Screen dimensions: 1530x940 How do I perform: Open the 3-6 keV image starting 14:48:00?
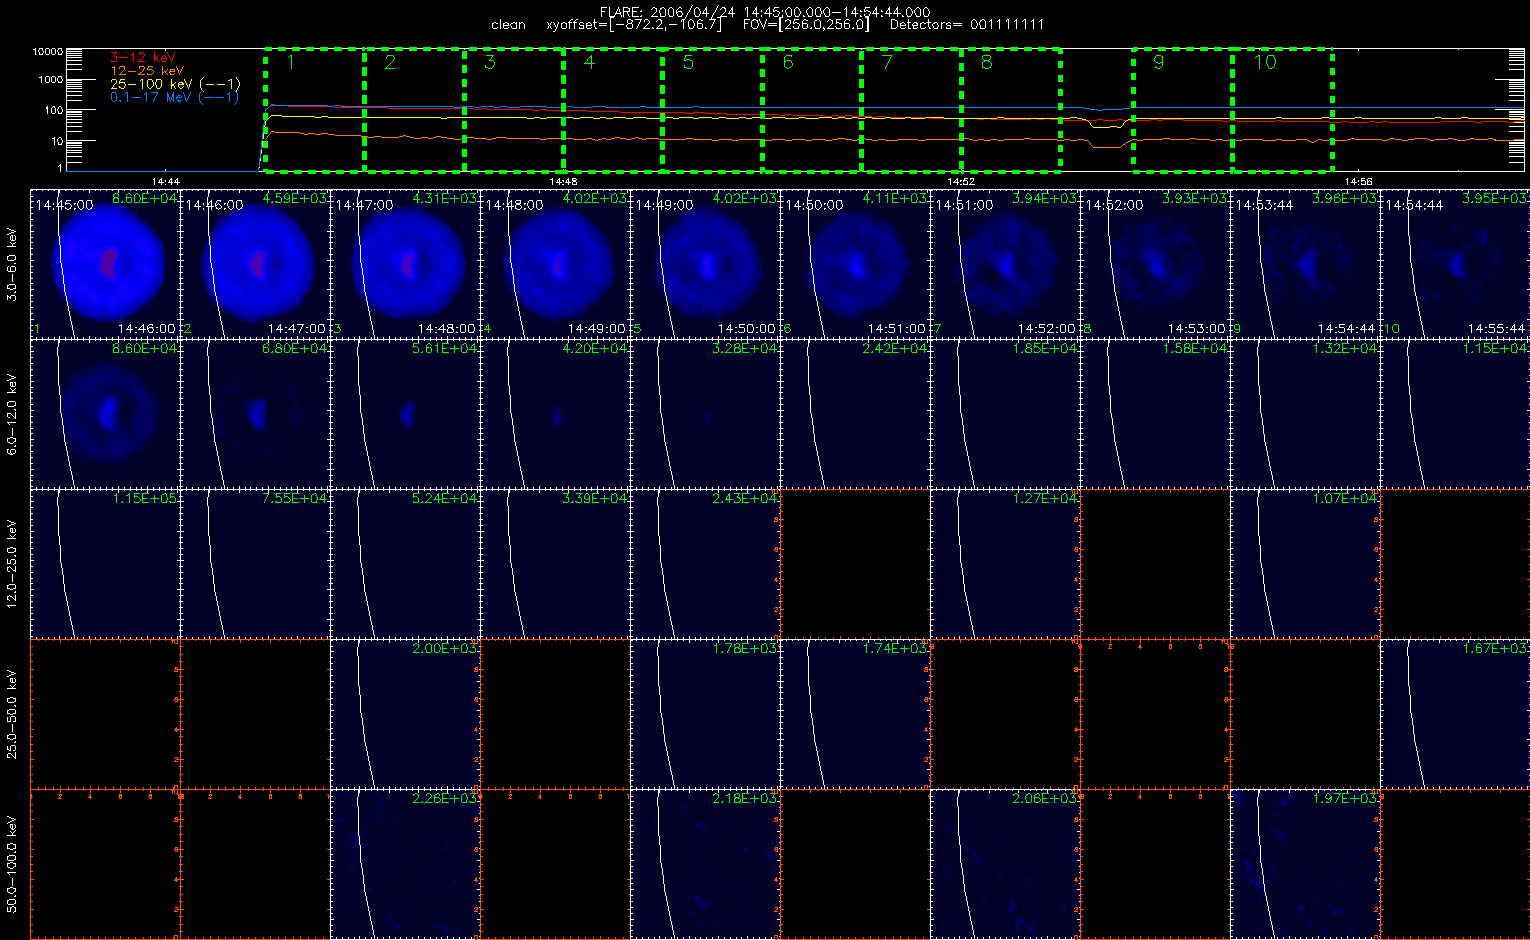tap(555, 263)
